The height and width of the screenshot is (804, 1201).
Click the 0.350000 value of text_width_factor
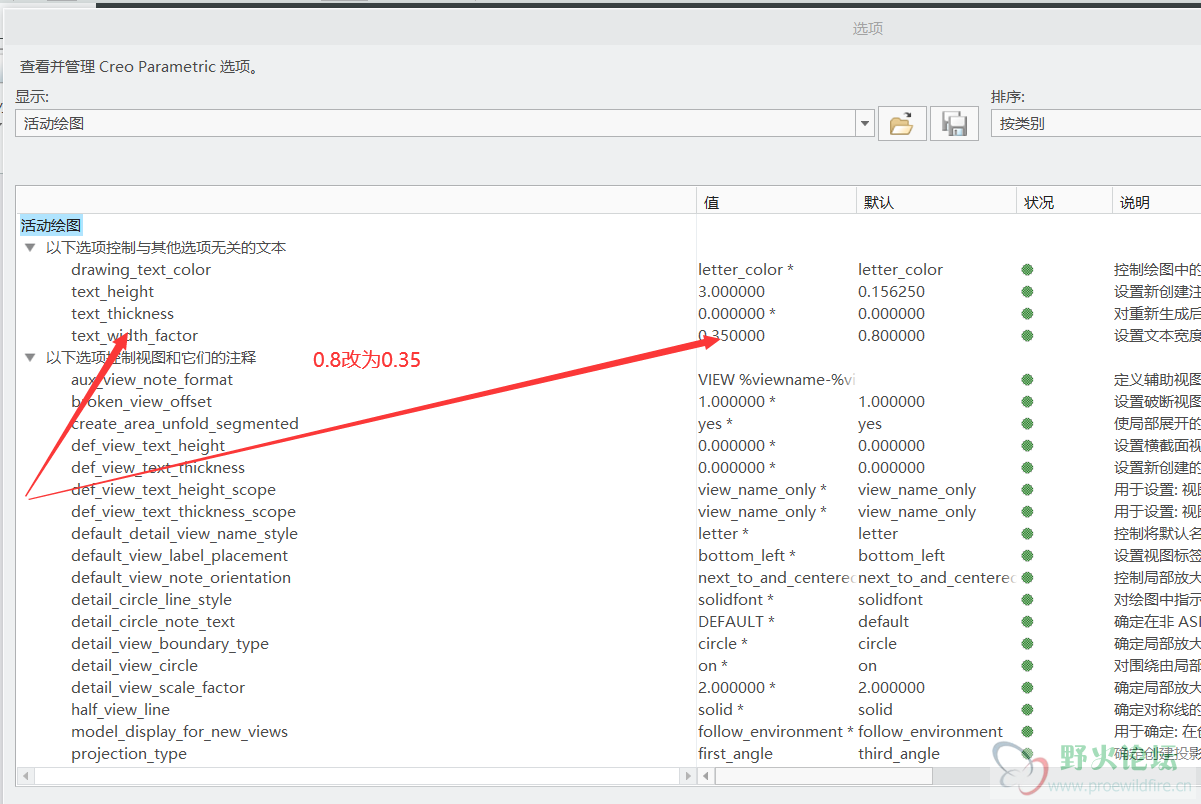[732, 336]
